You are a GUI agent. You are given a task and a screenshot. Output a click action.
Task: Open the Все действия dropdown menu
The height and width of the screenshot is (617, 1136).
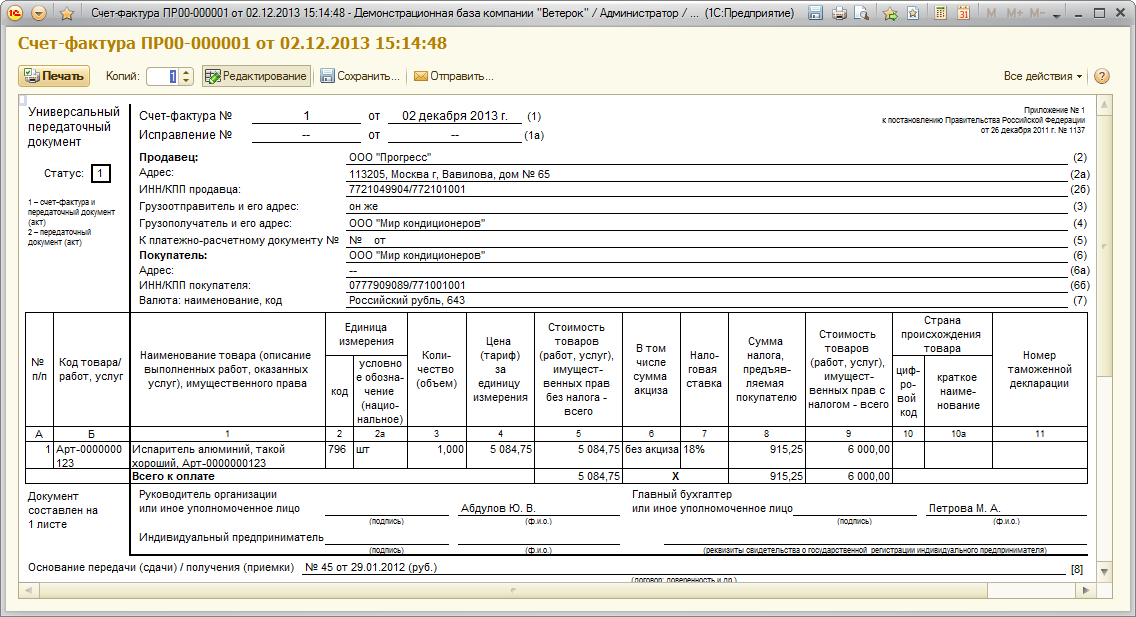pos(1043,76)
